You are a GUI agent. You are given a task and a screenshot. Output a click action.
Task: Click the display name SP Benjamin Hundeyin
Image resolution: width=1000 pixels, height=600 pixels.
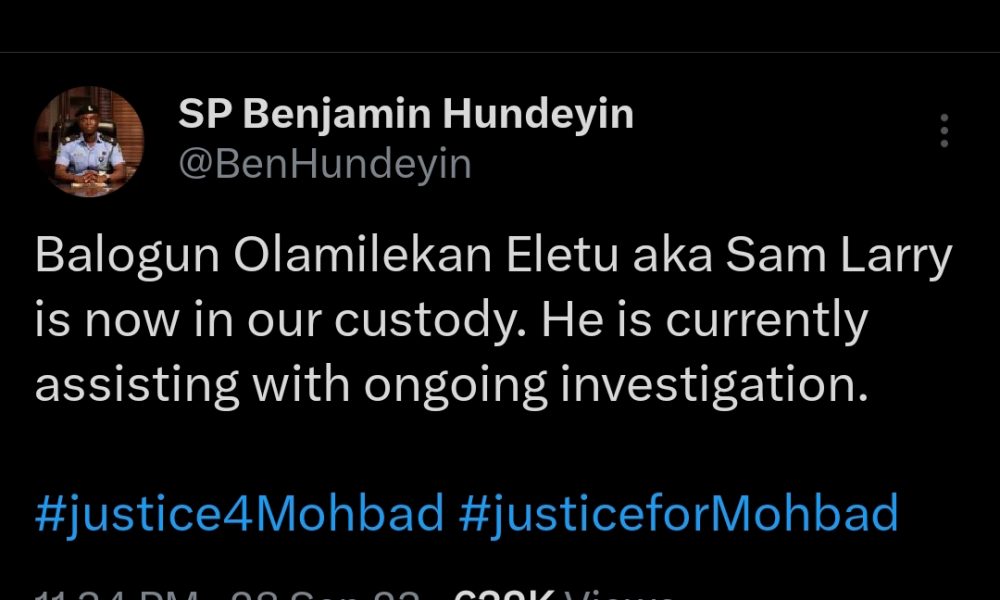[406, 115]
